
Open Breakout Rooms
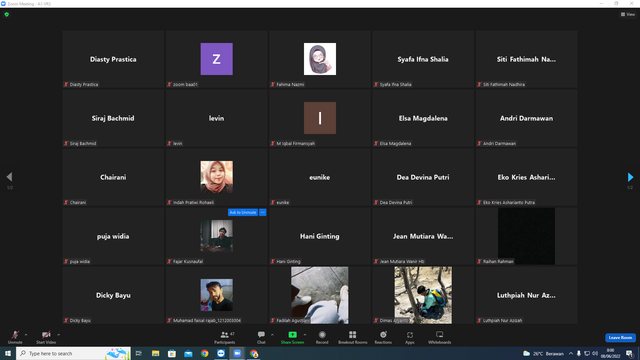353,337
